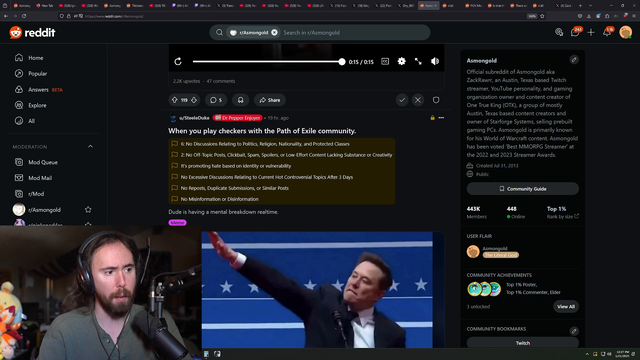
Task: Edit community bookmarks pencil
Action: pyautogui.click(x=574, y=331)
